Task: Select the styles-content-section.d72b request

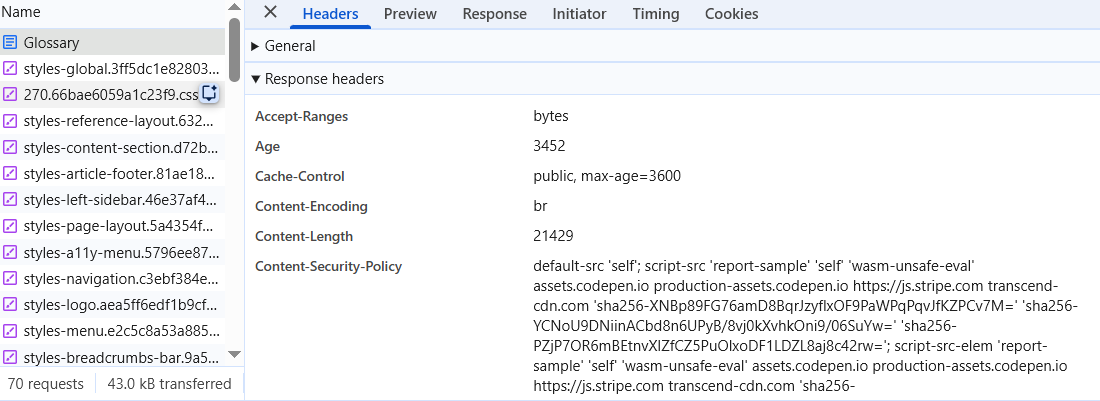Action: (x=112, y=148)
